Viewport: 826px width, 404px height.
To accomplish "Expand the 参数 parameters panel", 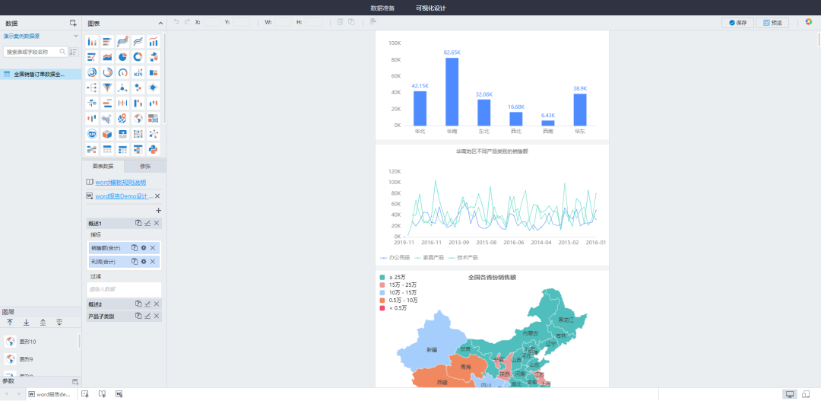I will [74, 381].
